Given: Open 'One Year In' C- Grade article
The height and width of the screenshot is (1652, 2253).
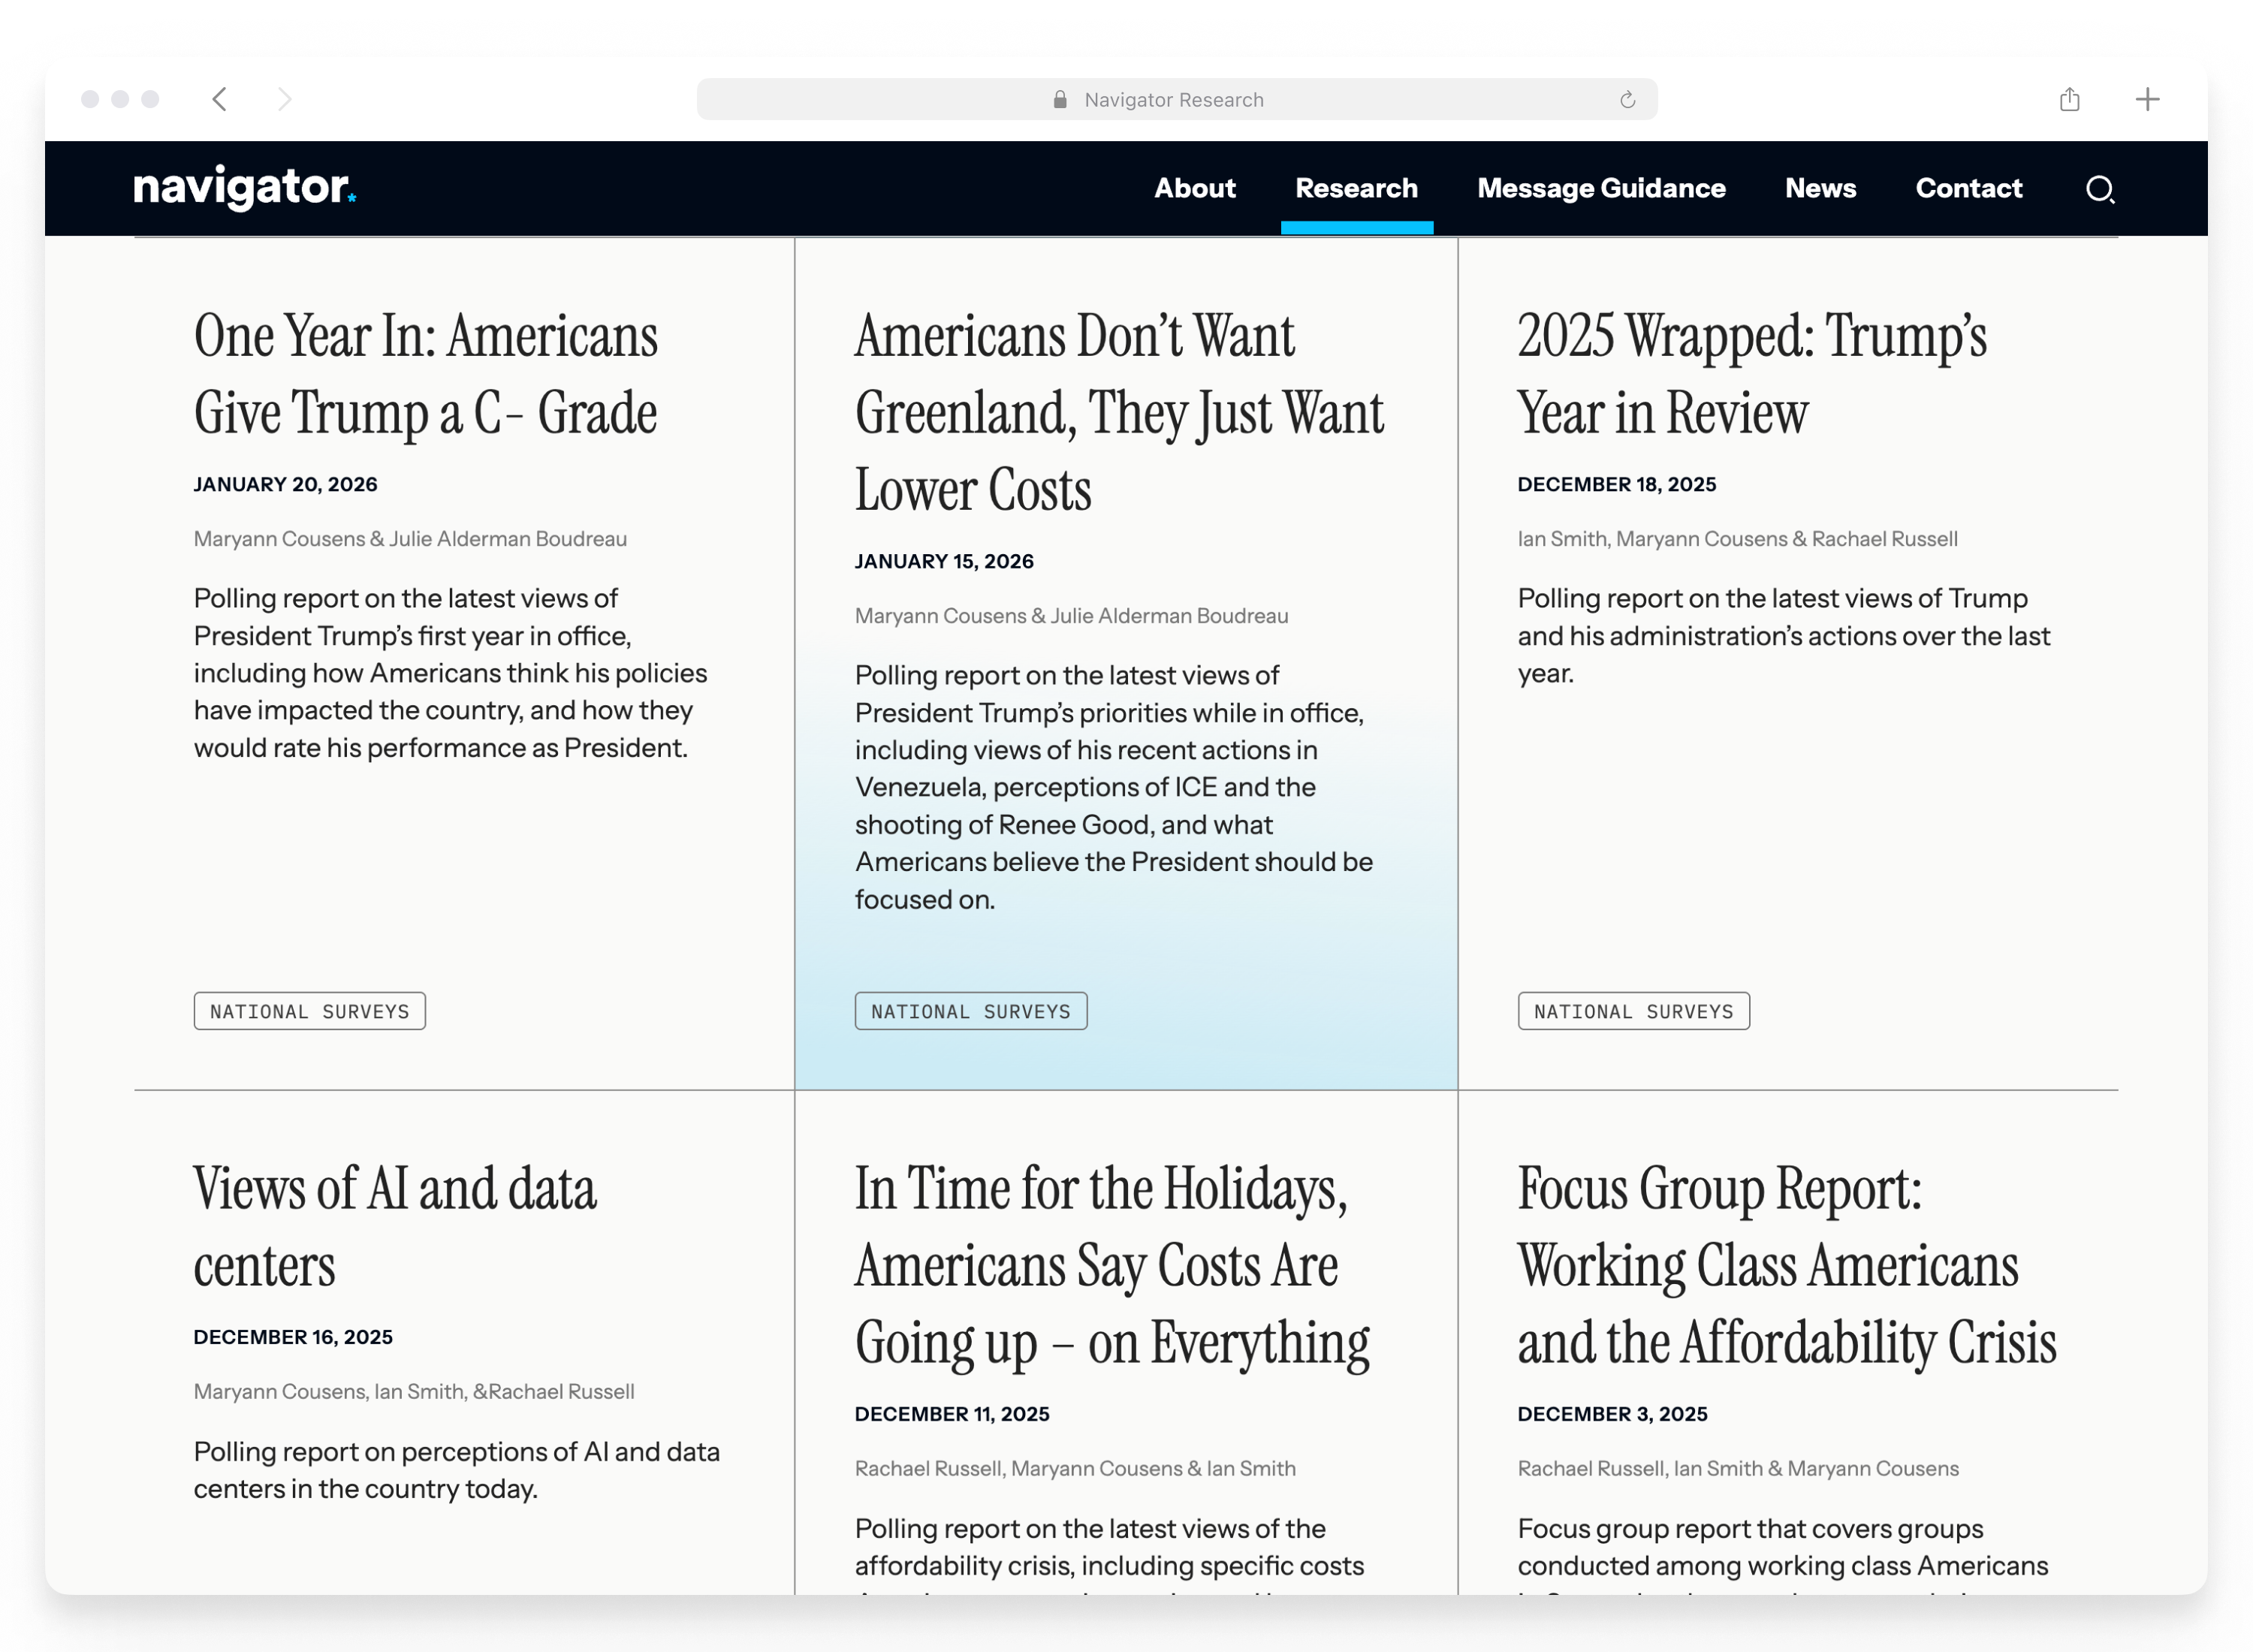Looking at the screenshot, I should pyautogui.click(x=426, y=374).
